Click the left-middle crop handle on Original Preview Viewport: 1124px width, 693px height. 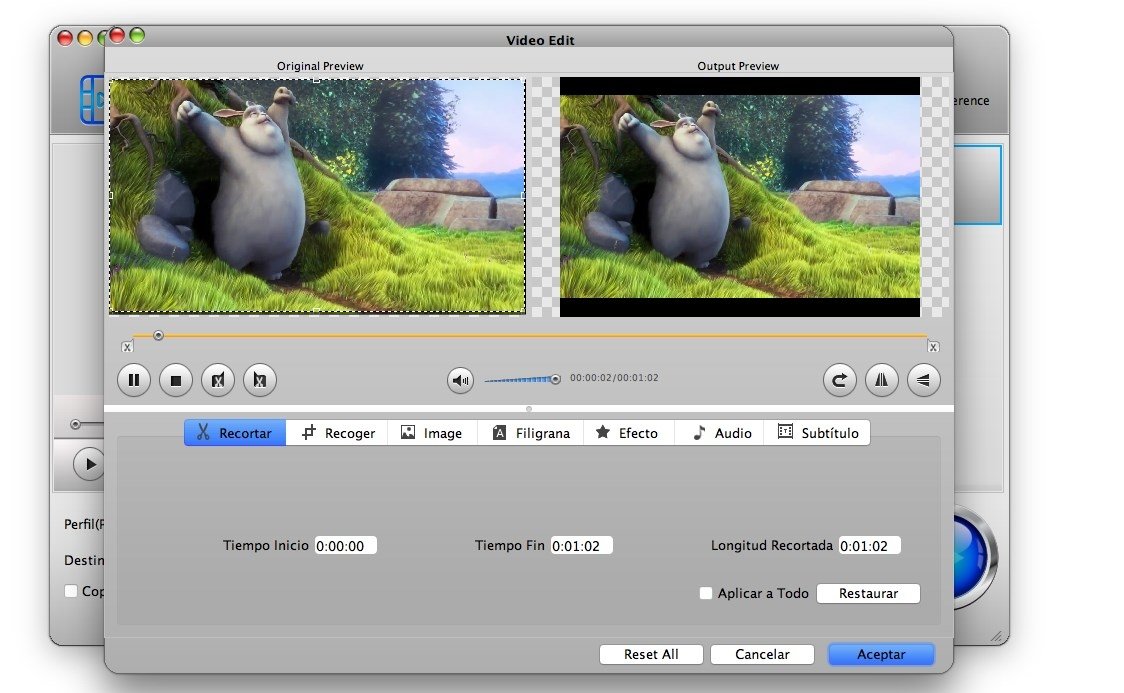click(x=110, y=196)
